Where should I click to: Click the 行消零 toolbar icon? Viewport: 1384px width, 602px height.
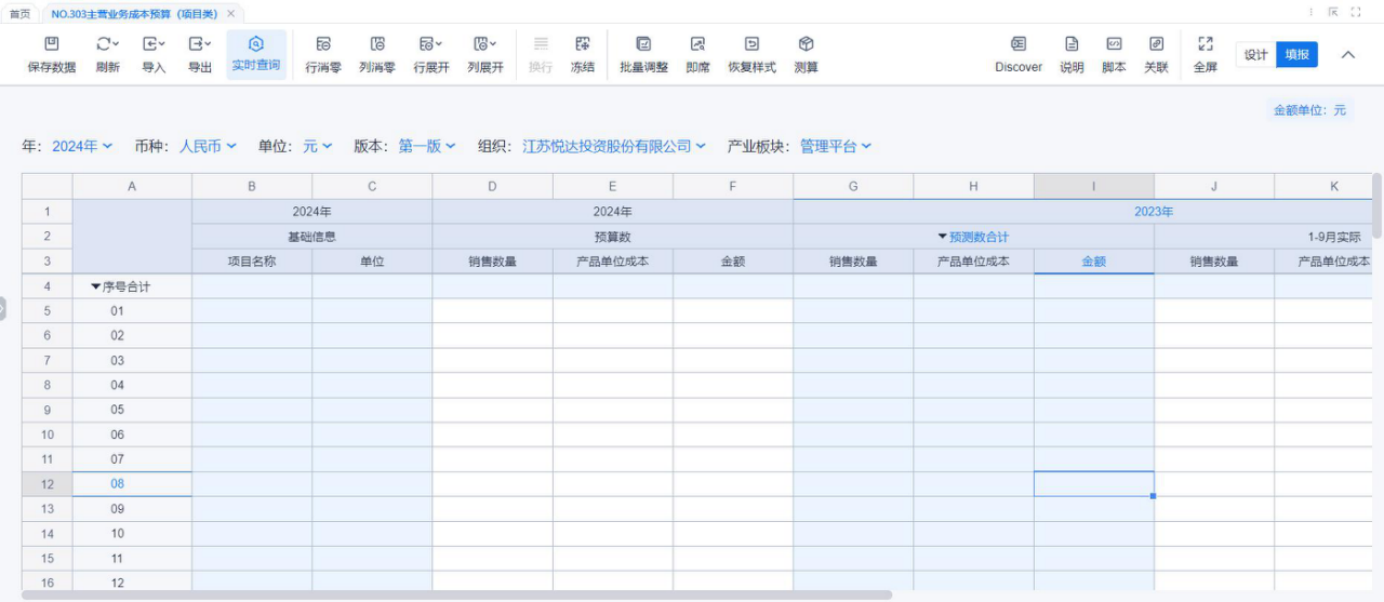coord(323,45)
